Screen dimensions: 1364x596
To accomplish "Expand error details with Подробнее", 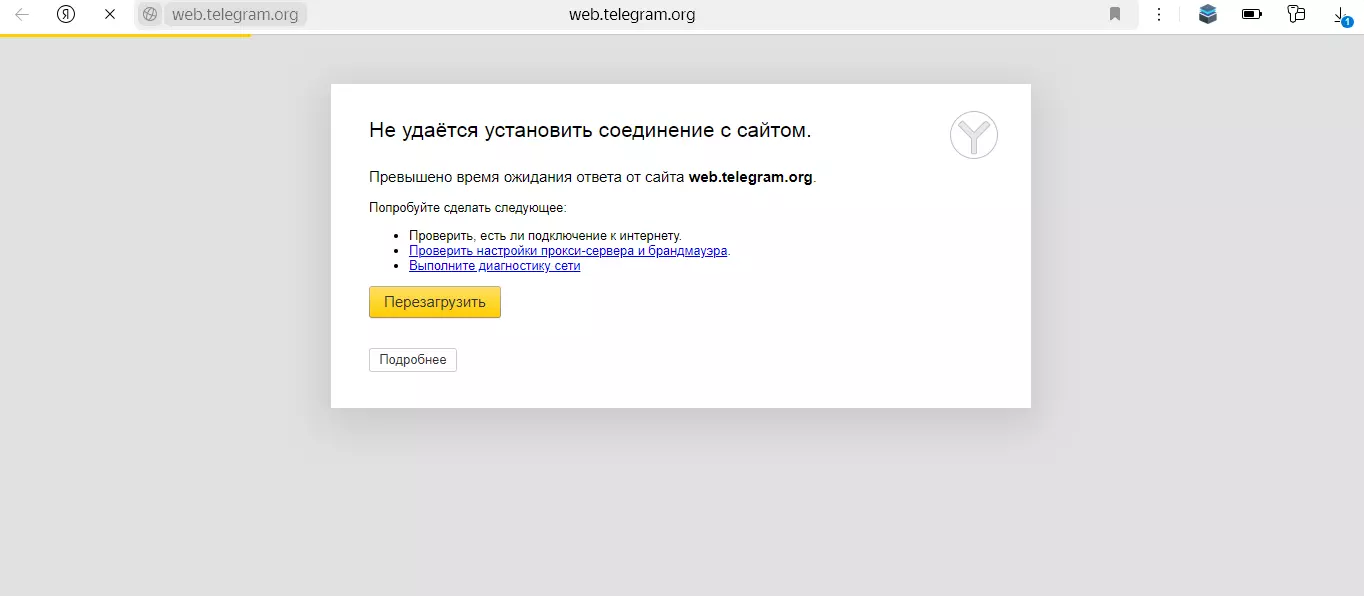I will [x=412, y=360].
